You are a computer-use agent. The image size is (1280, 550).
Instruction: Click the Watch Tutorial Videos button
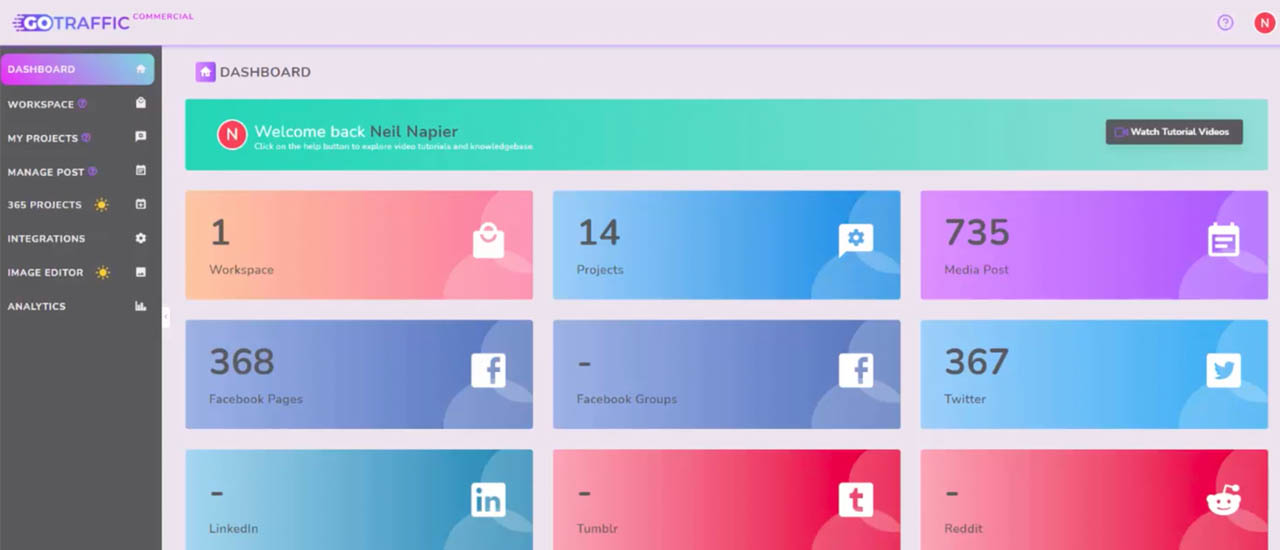[1174, 132]
